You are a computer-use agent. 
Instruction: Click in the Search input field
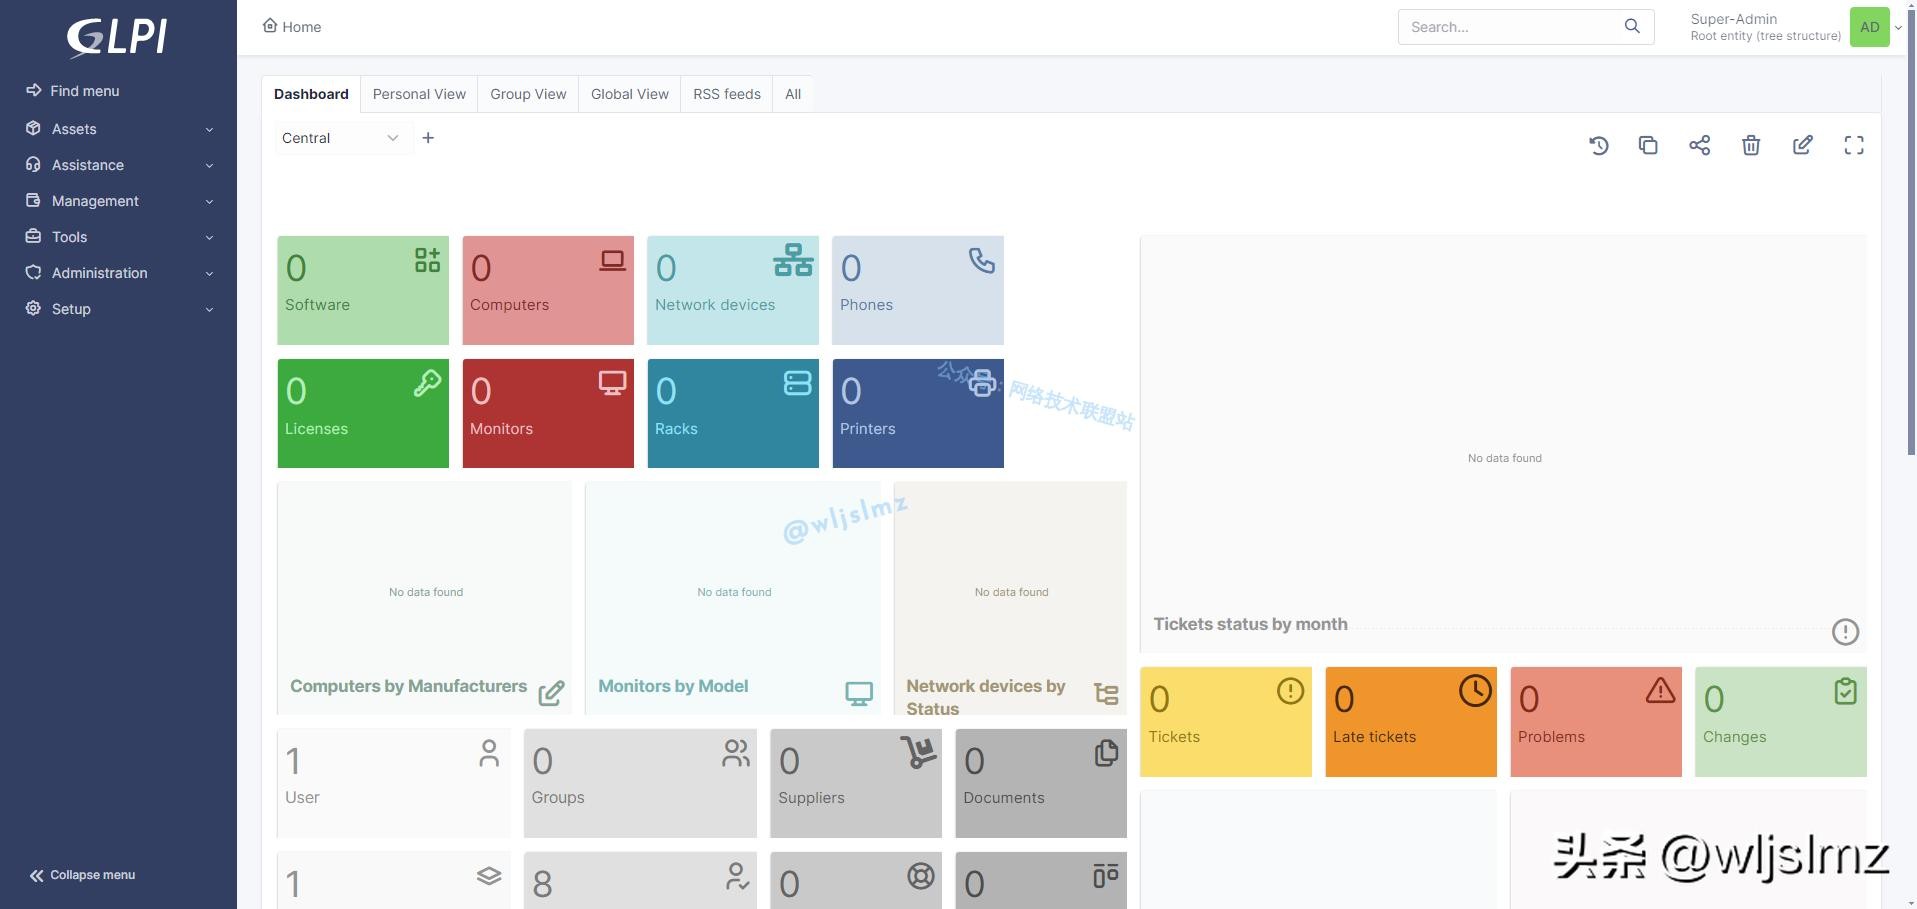click(x=1510, y=27)
